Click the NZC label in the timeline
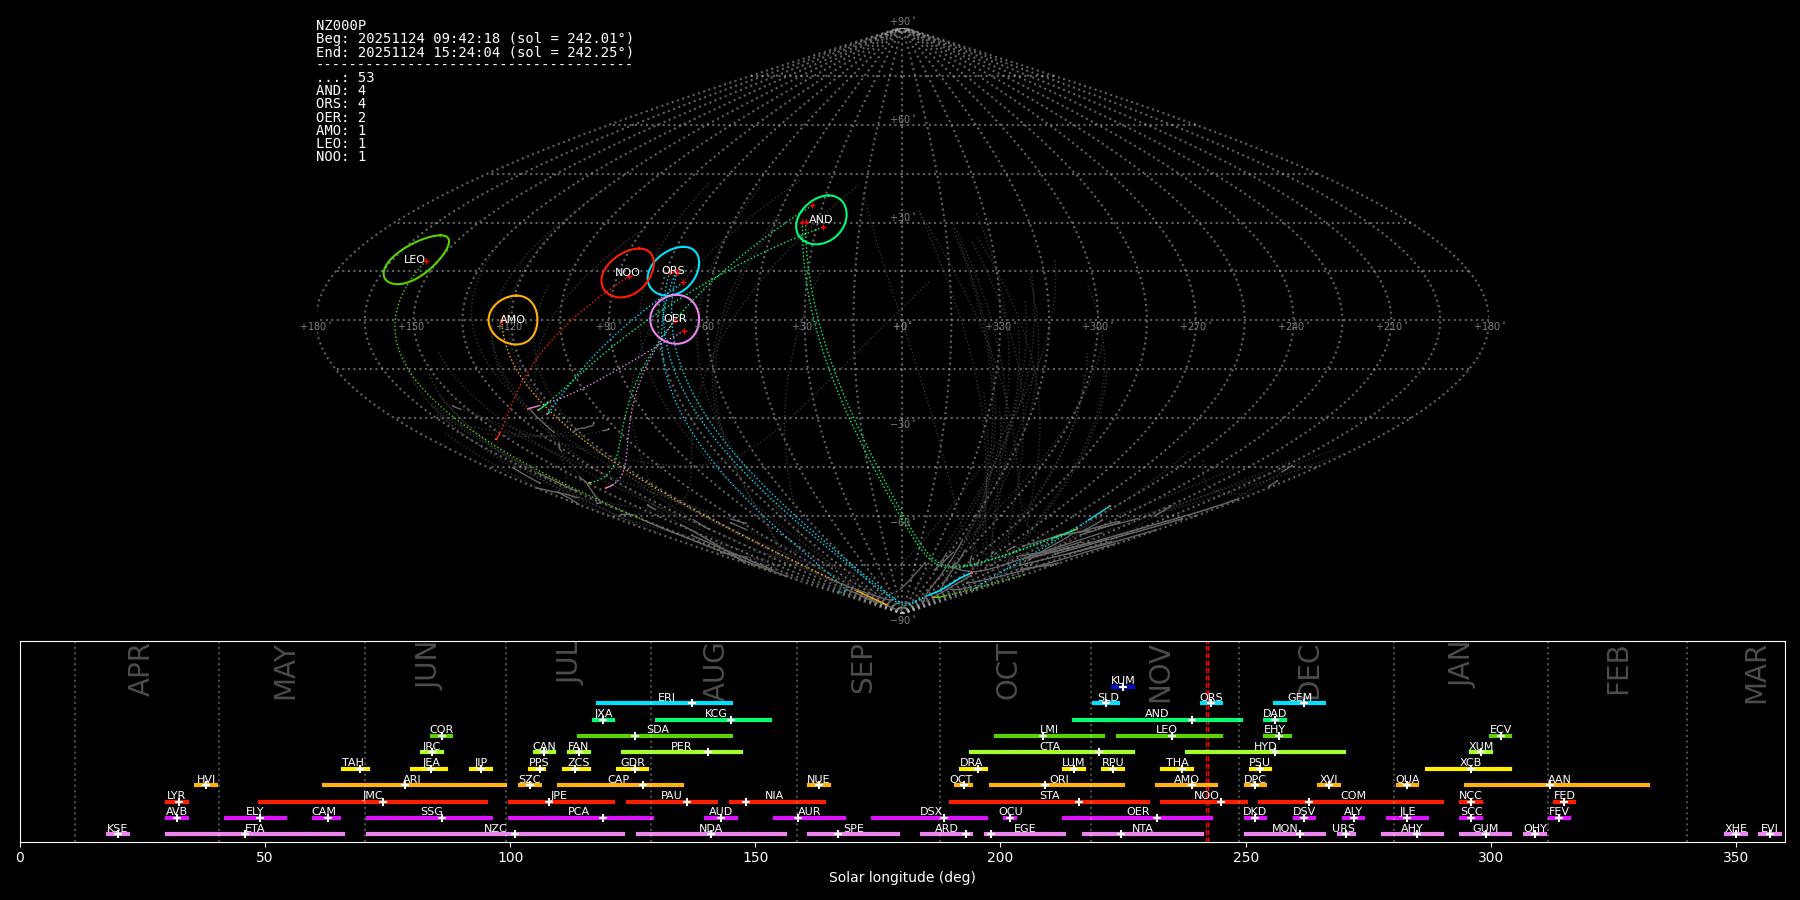Screen dimensions: 1800x900 click(x=496, y=829)
